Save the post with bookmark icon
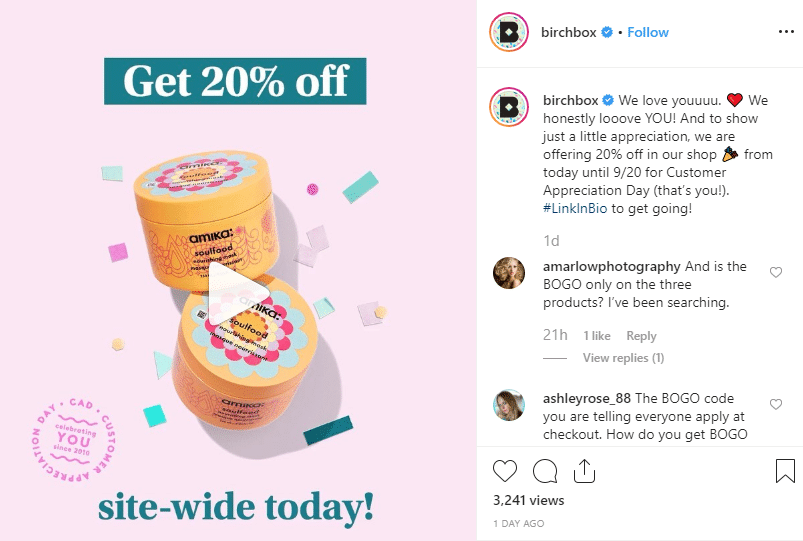Viewport: 803px width, 541px height. 785,470
